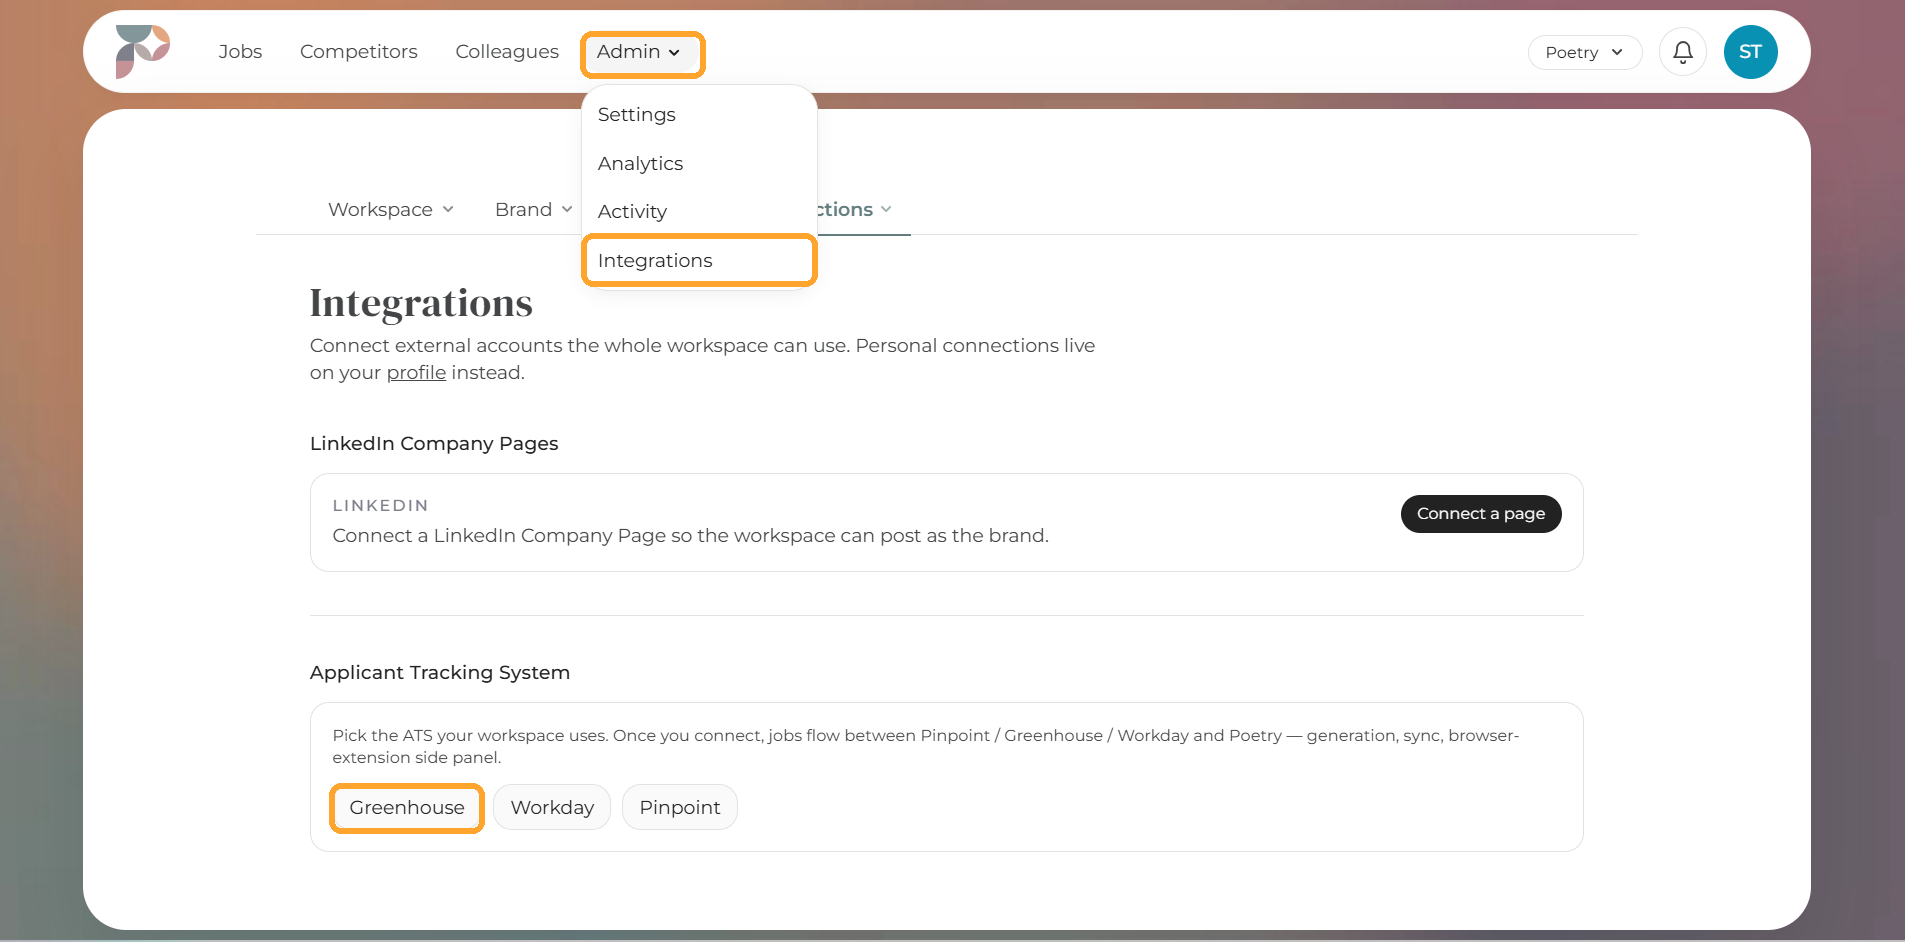Click the Integrations page title

421,304
